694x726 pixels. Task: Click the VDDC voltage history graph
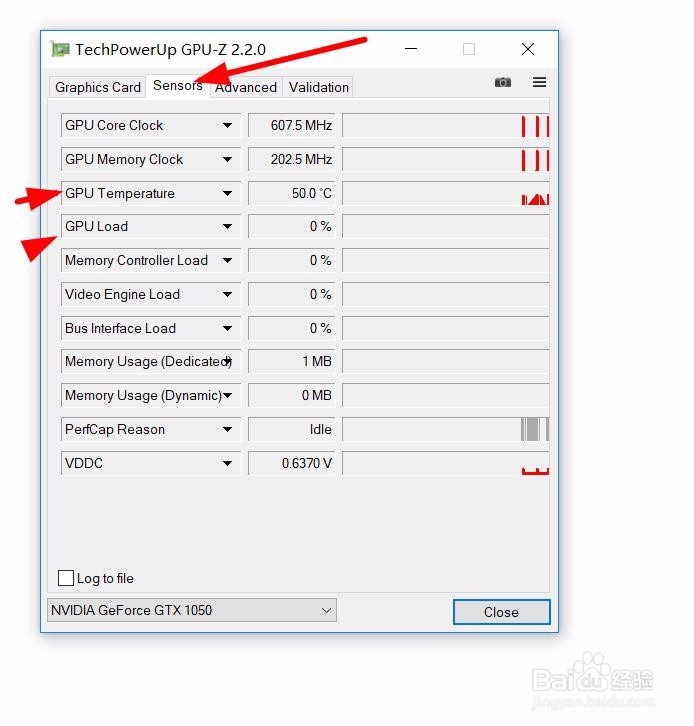pyautogui.click(x=446, y=463)
